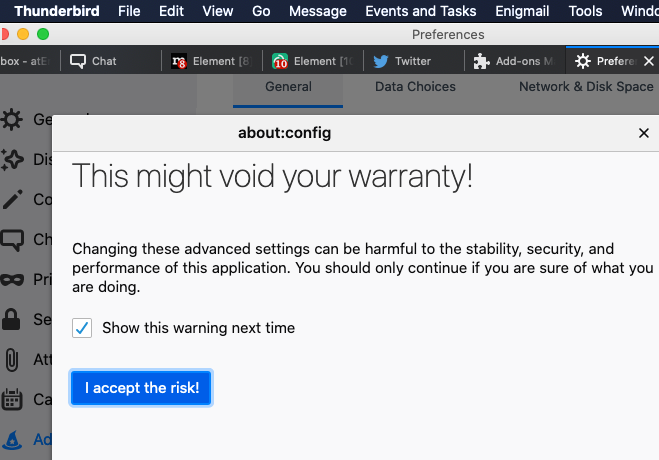Open the Message menu
This screenshot has height=460, width=659.
(x=318, y=11)
